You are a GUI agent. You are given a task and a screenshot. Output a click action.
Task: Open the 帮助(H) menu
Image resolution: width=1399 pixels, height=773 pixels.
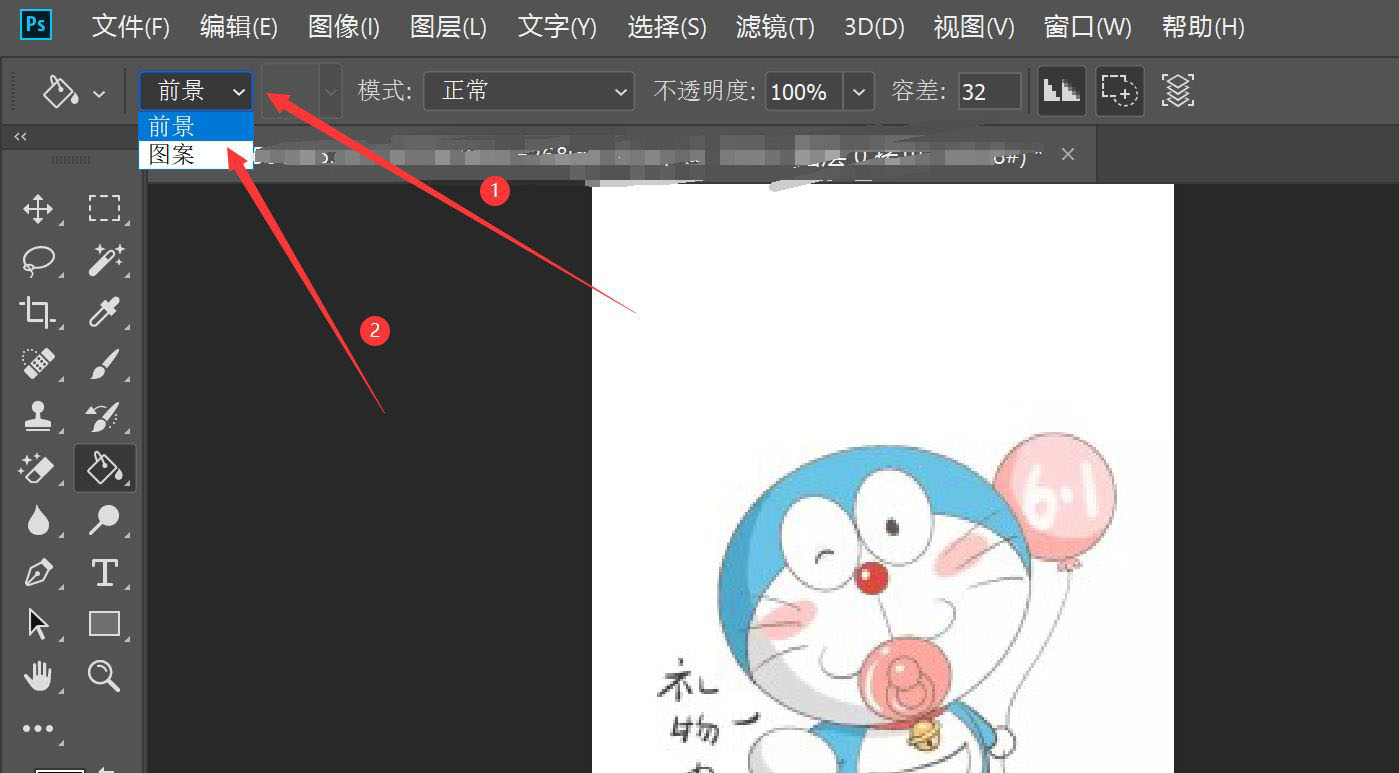pos(1203,26)
